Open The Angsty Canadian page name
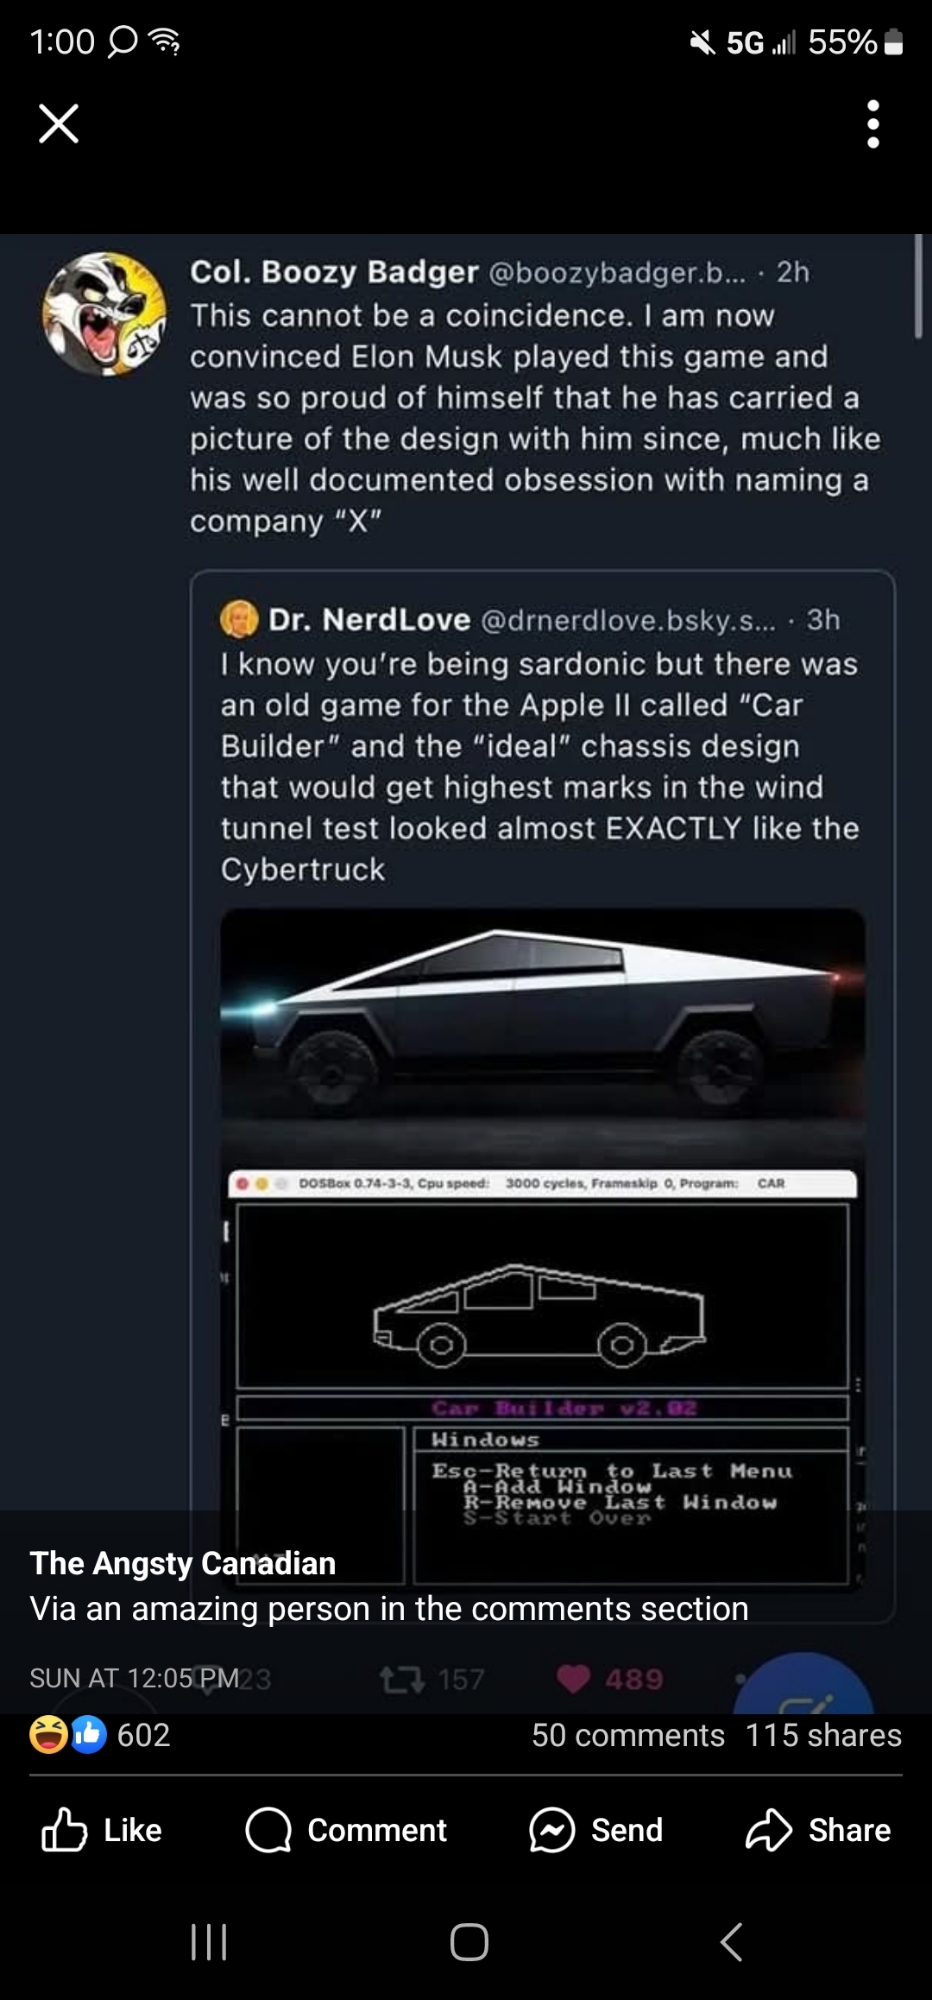The width and height of the screenshot is (932, 2000). [x=183, y=1563]
